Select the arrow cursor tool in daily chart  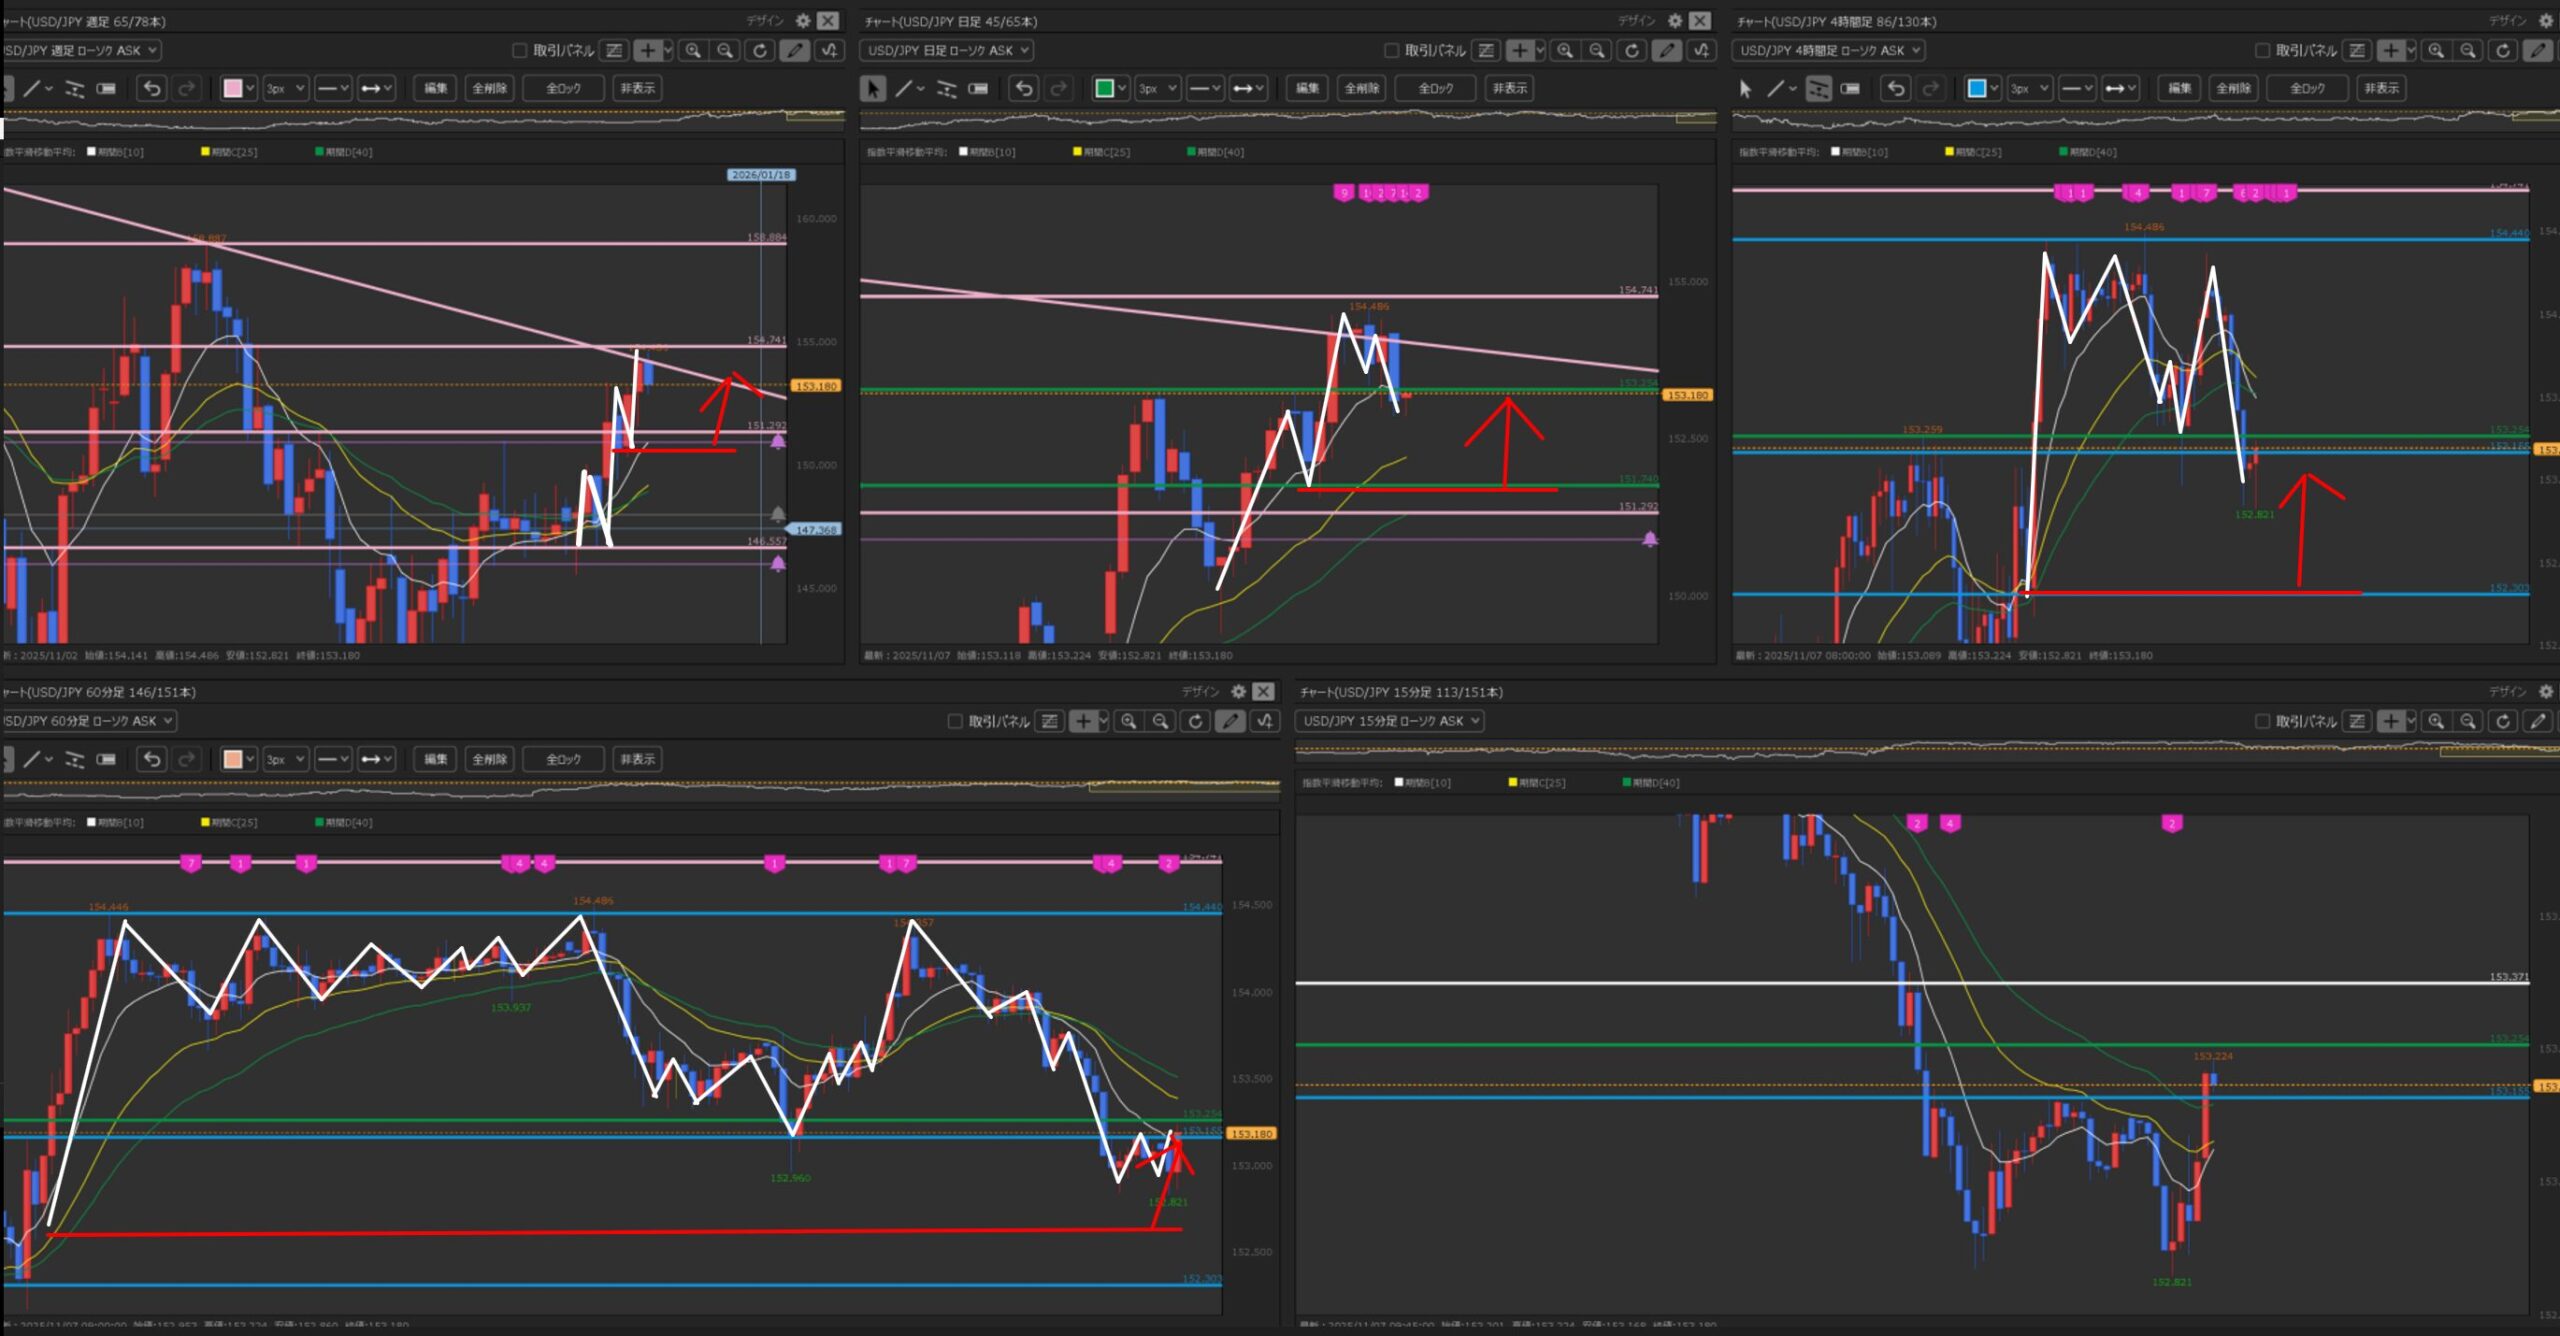click(872, 89)
